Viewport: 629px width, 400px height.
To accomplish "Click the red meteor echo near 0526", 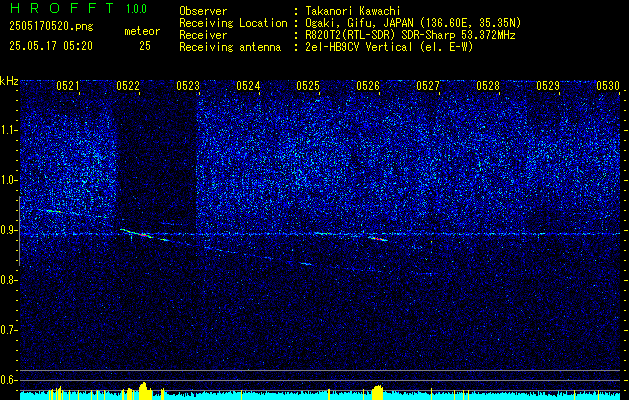I will tap(377, 239).
